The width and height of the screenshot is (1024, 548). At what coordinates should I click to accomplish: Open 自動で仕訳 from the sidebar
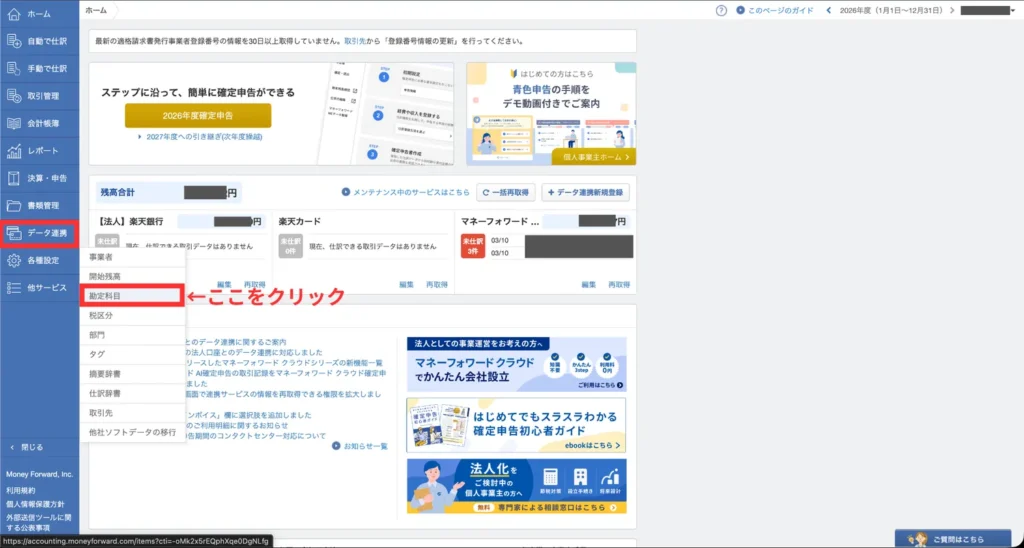(x=39, y=41)
